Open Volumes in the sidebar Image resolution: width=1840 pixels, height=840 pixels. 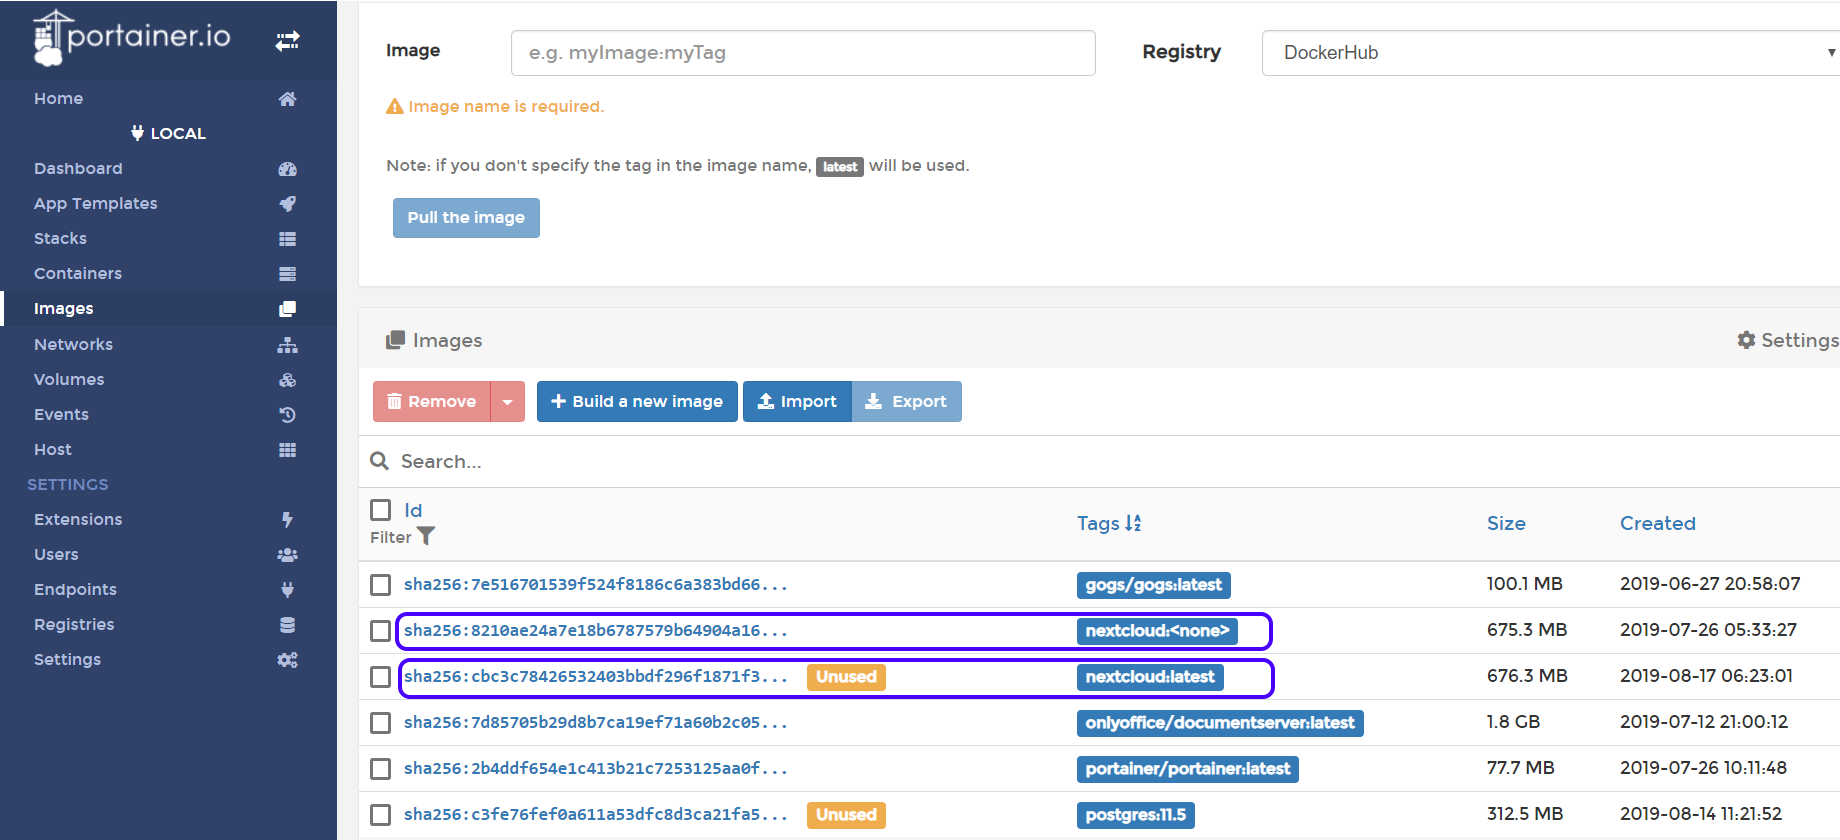tap(69, 380)
